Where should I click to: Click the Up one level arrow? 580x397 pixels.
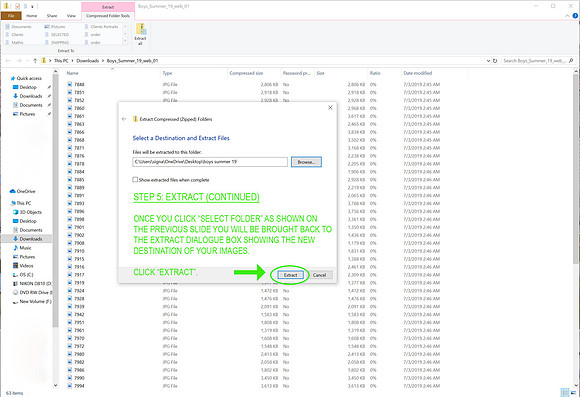coord(35,61)
